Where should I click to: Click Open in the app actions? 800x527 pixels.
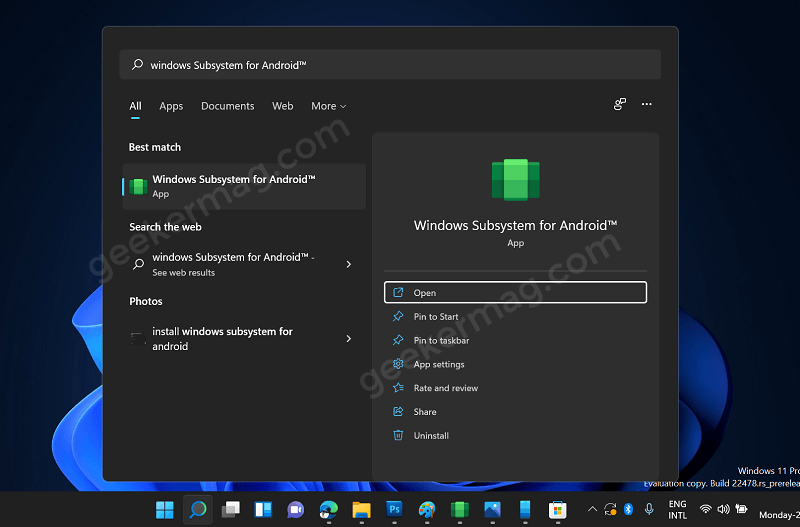tap(515, 292)
